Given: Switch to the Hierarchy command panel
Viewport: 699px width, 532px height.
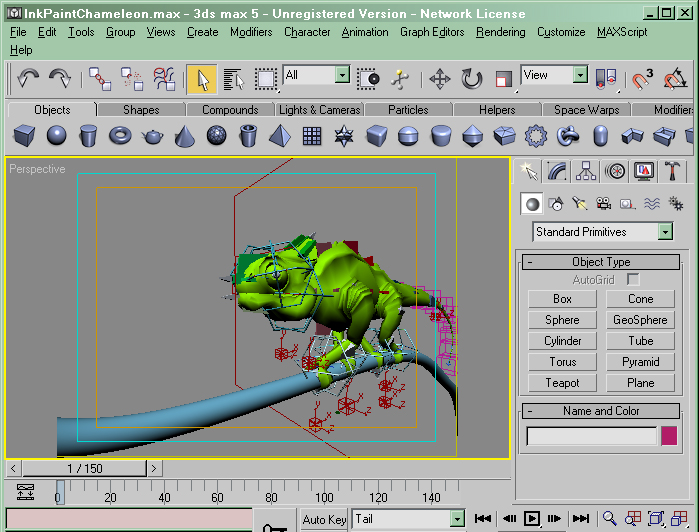Looking at the screenshot, I should click(587, 171).
